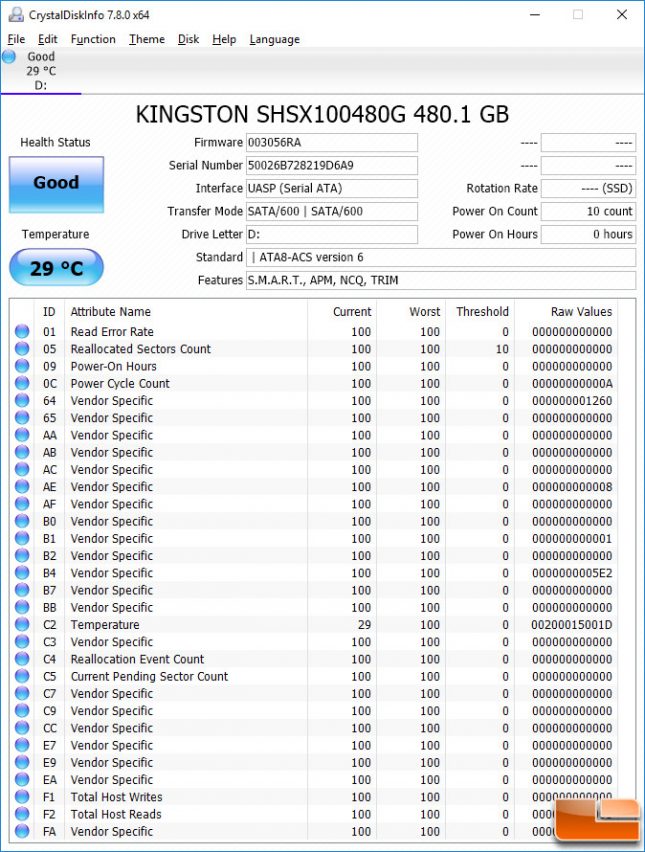Click the Power On Hours field 0 hours
The height and width of the screenshot is (852, 645).
point(588,234)
